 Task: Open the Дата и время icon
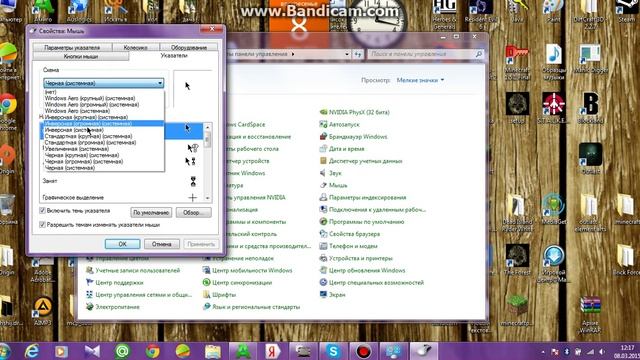[x=323, y=149]
